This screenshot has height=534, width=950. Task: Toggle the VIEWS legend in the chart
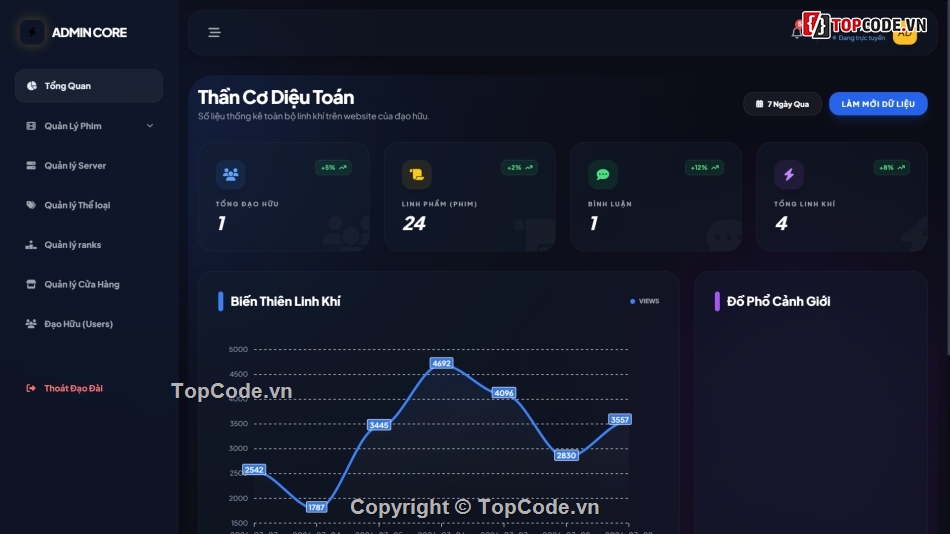(645, 301)
